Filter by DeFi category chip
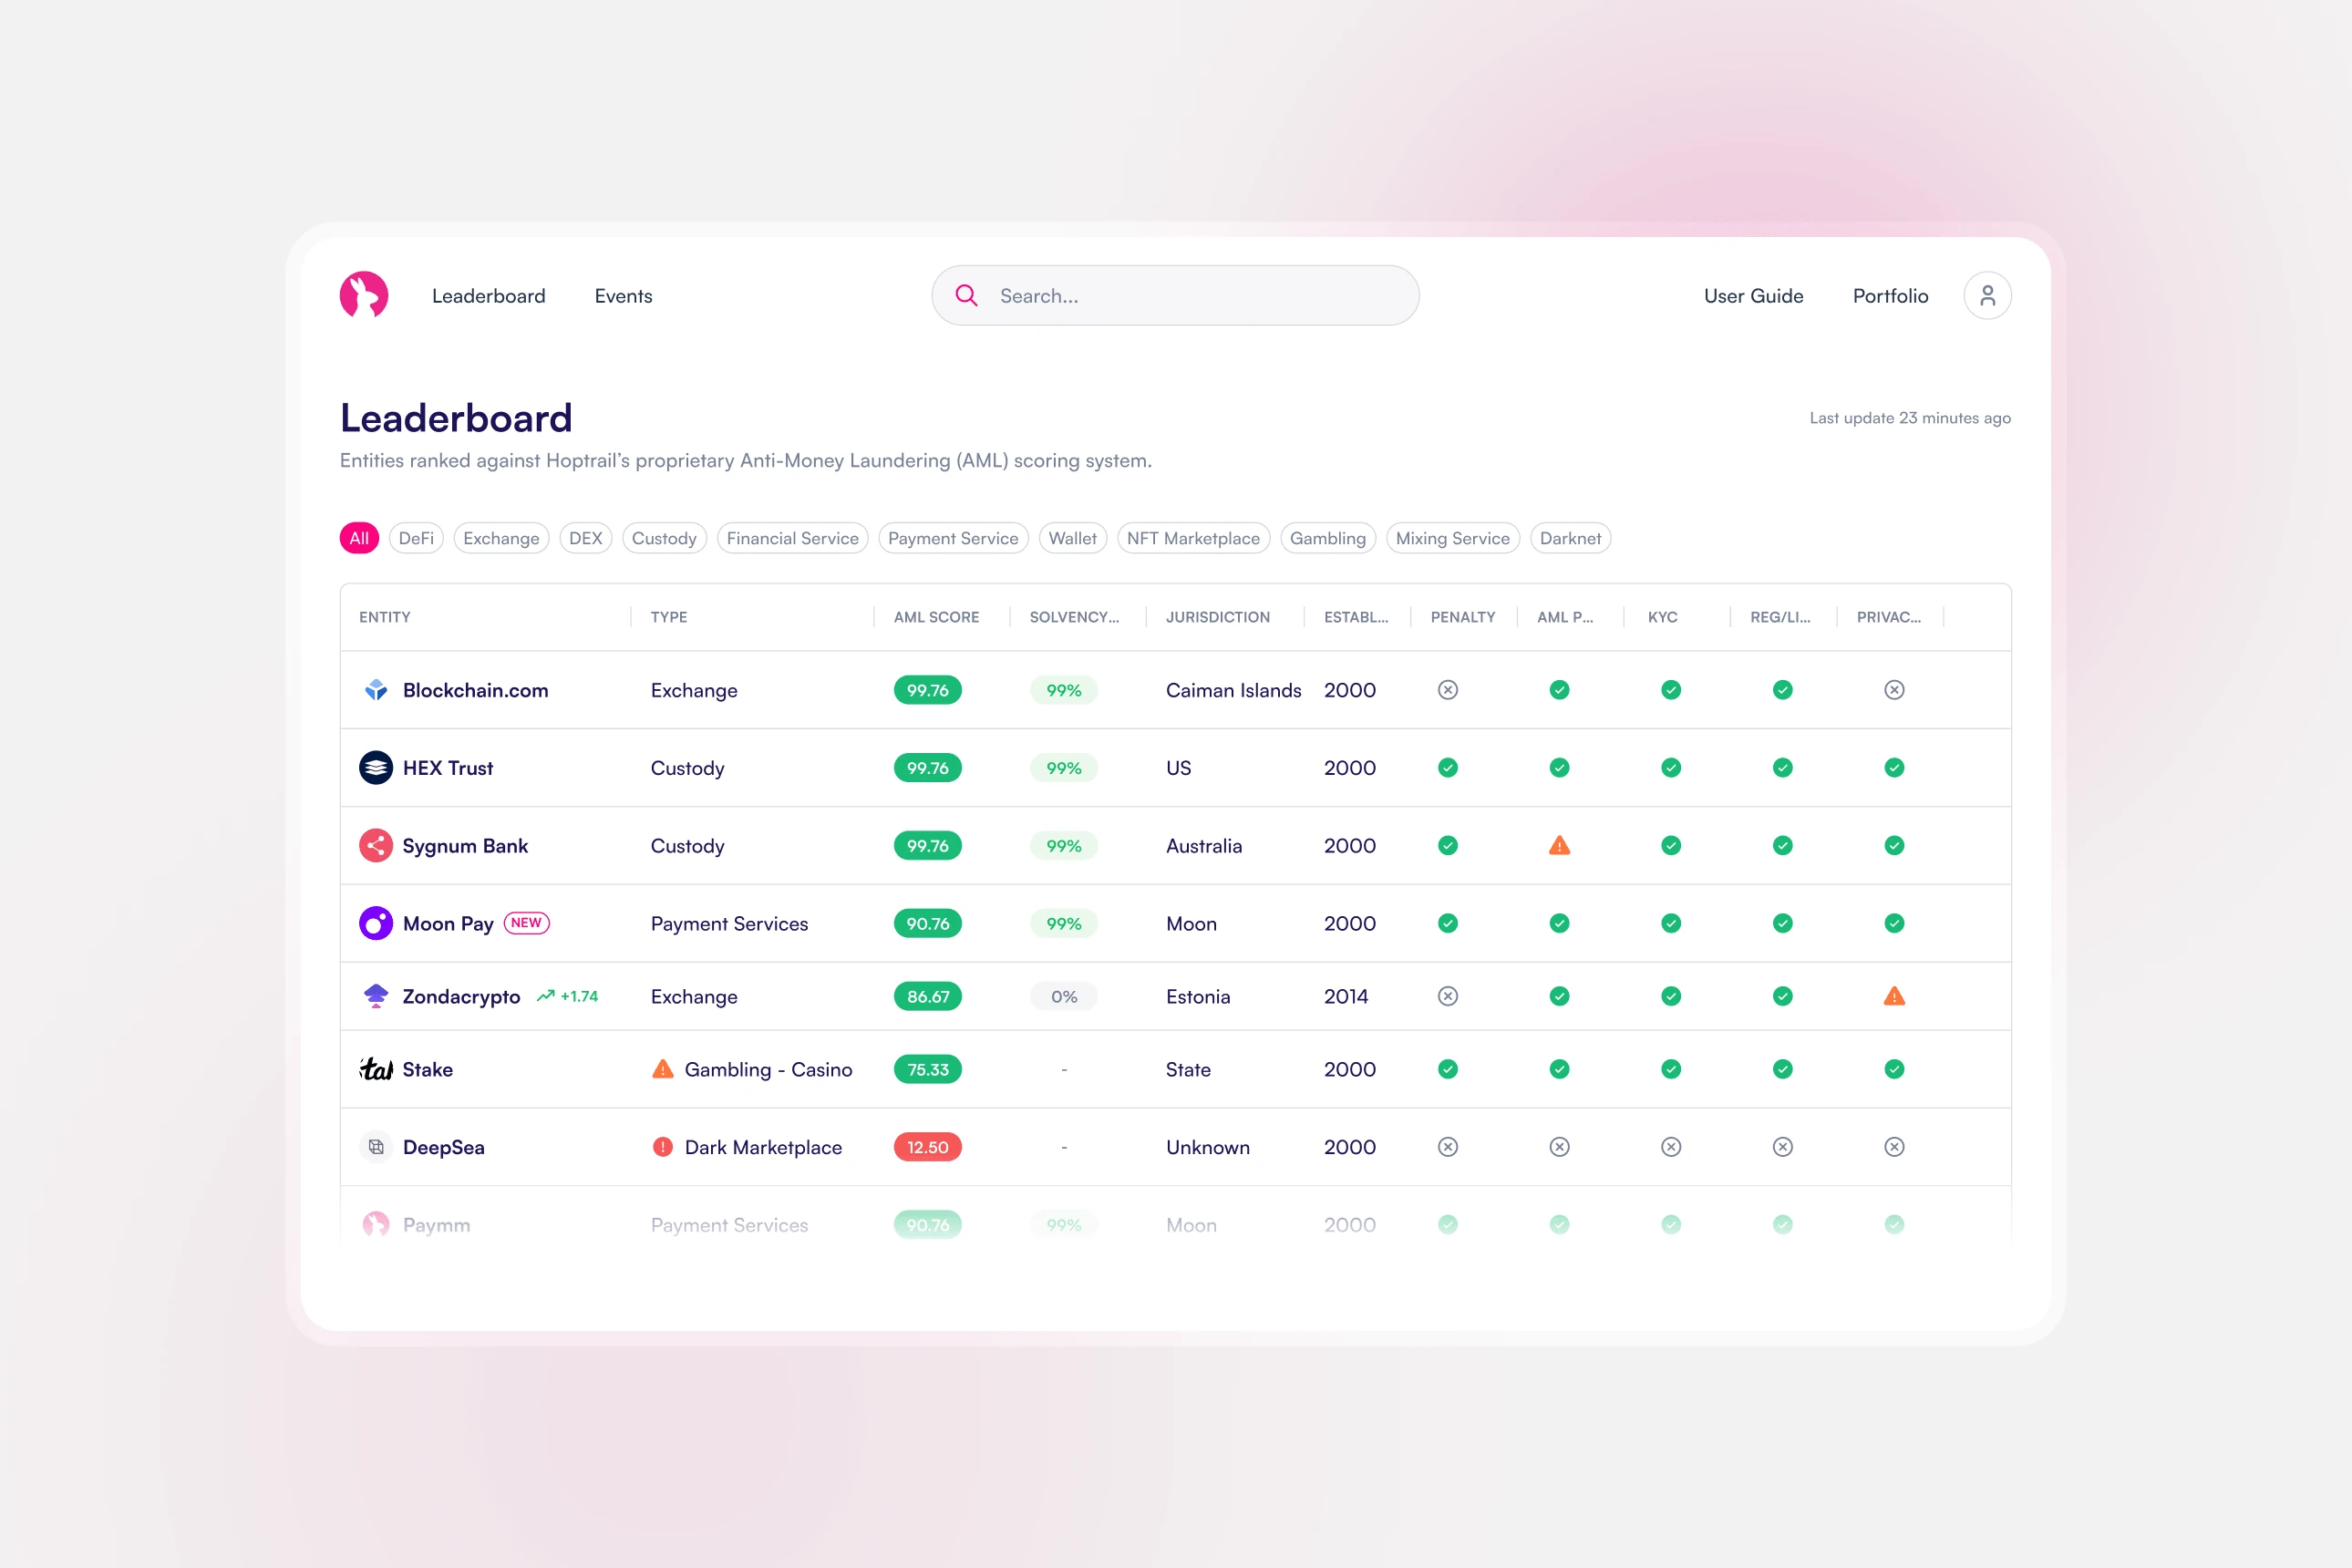 pos(416,538)
